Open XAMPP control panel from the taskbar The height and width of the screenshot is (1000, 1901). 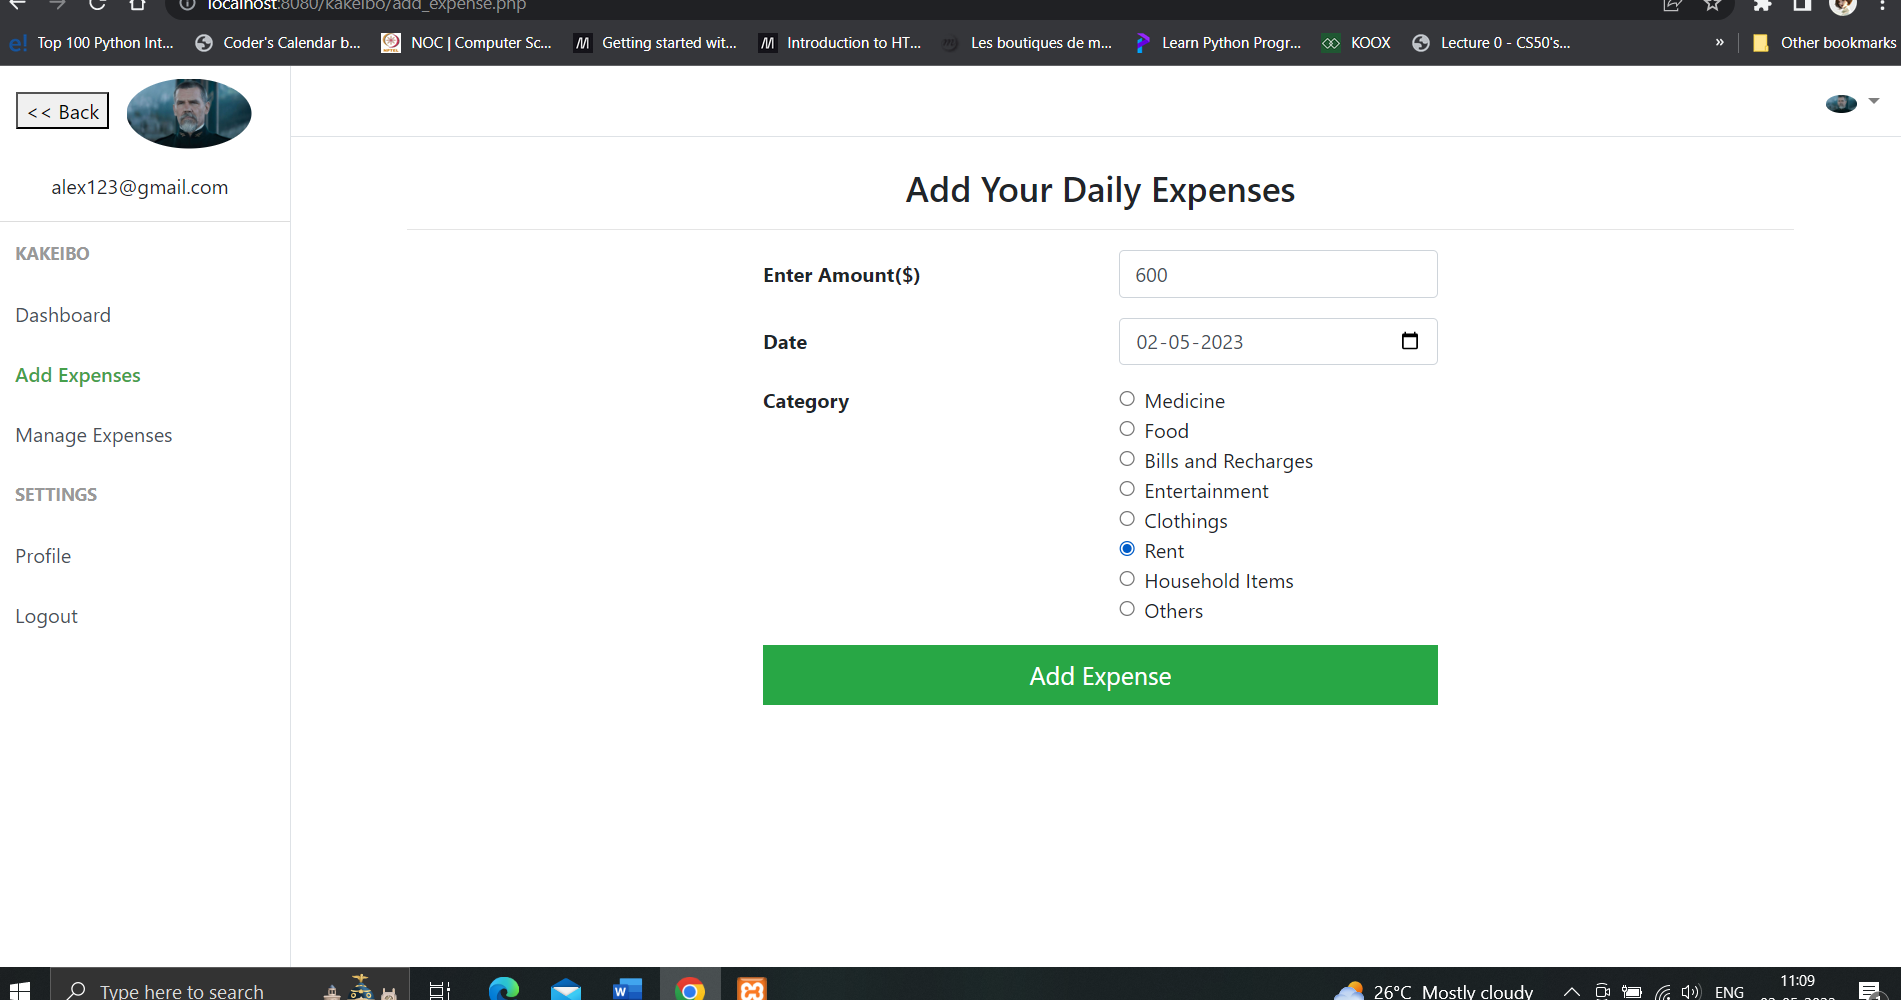751,989
